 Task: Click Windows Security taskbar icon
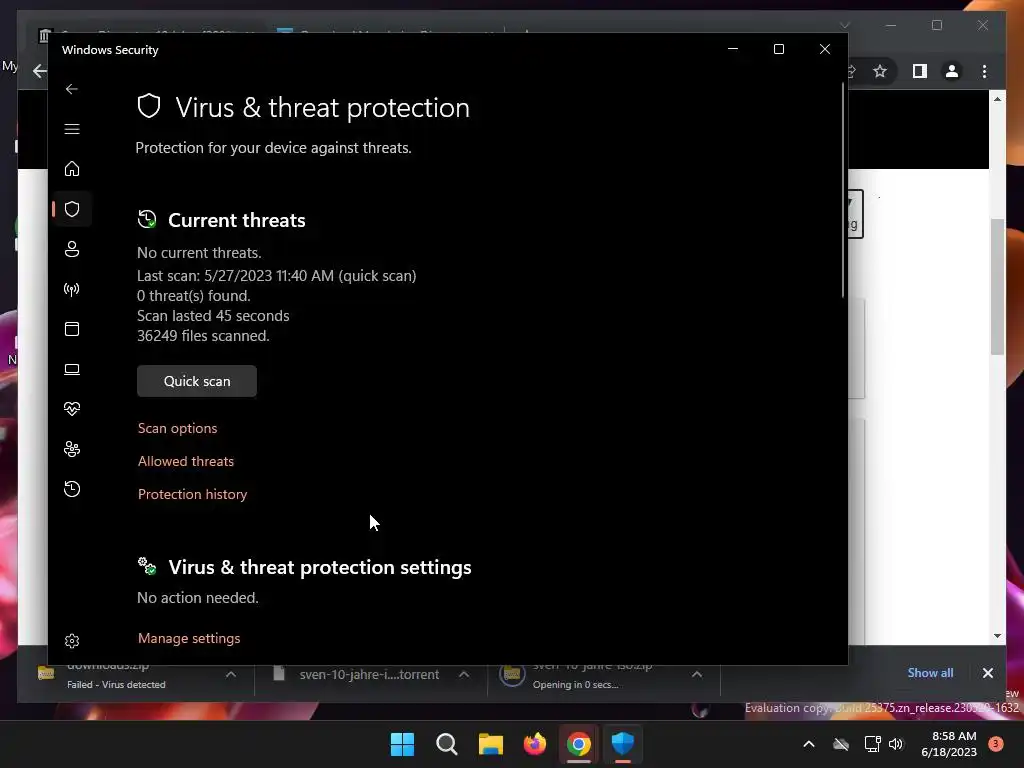point(623,744)
